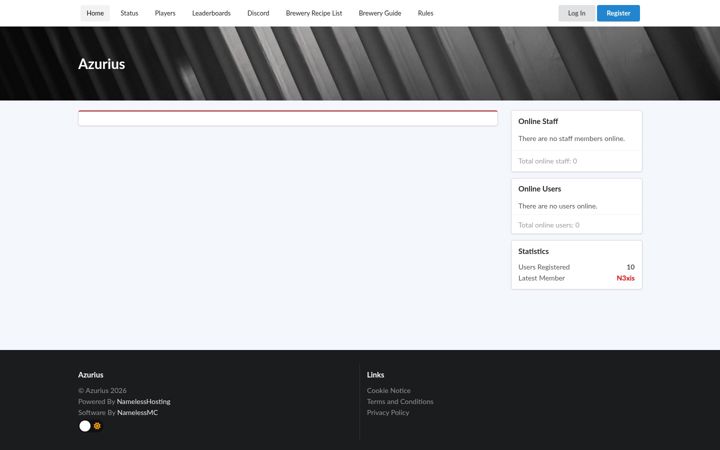Screen dimensions: 720x450
Task: View the Leaderboards page
Action: coord(211,13)
